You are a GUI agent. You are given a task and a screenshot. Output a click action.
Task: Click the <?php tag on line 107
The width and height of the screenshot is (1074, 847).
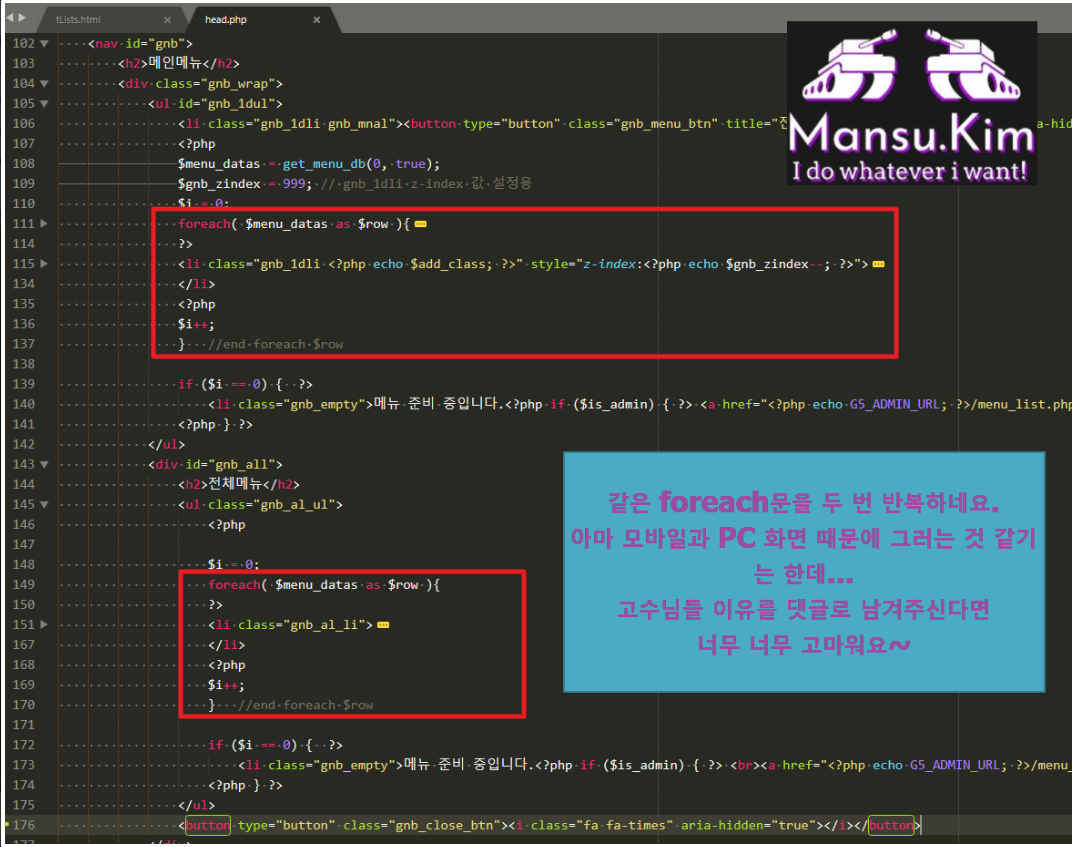point(197,144)
